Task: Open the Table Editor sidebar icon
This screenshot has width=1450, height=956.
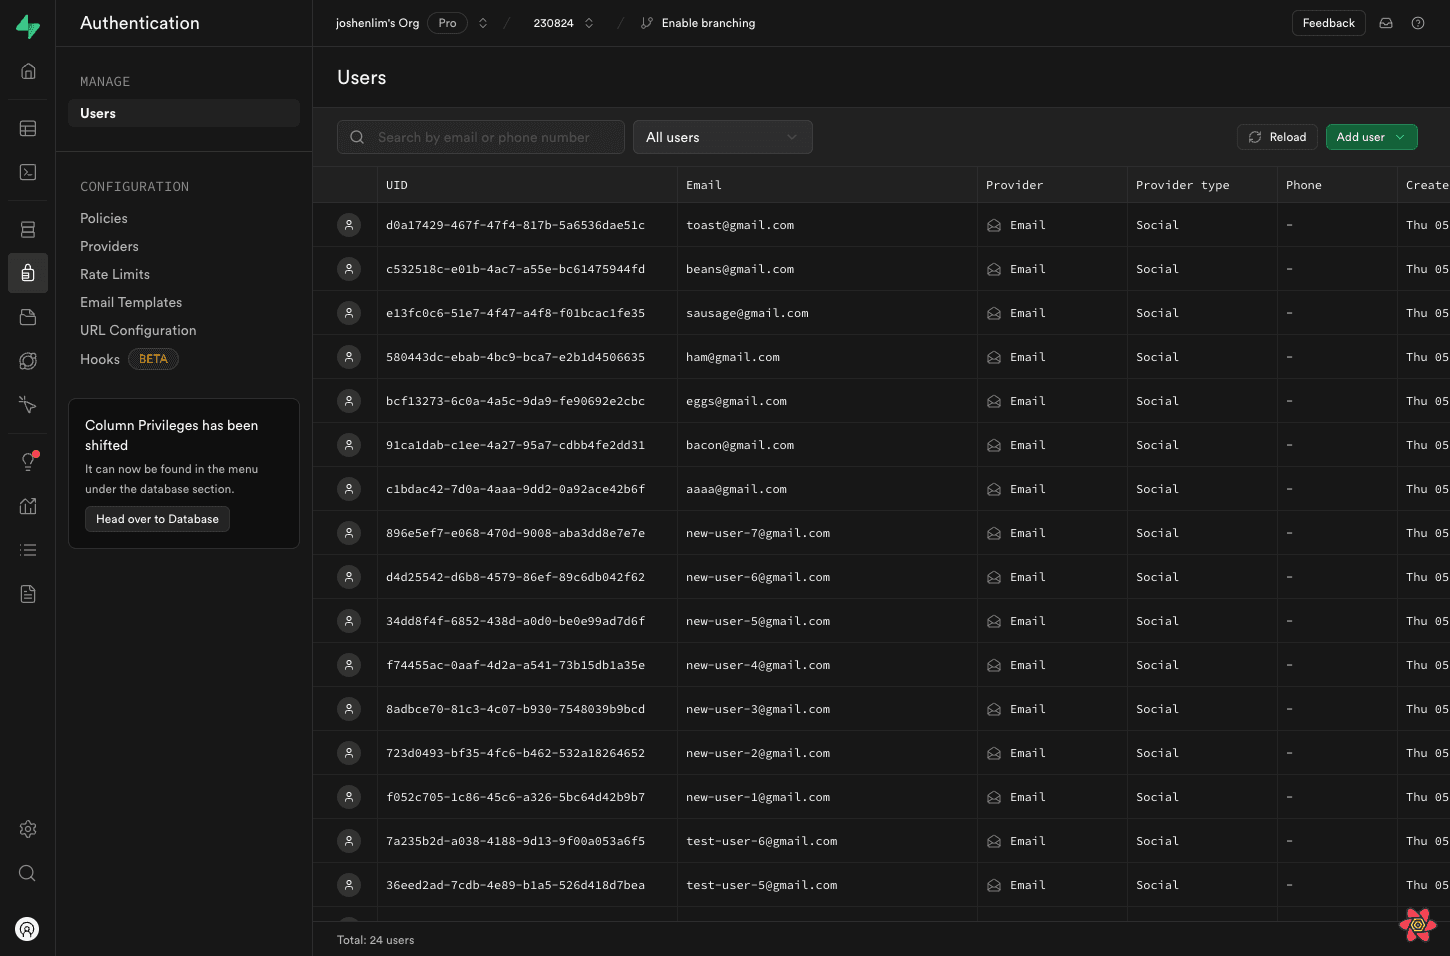Action: pyautogui.click(x=28, y=128)
